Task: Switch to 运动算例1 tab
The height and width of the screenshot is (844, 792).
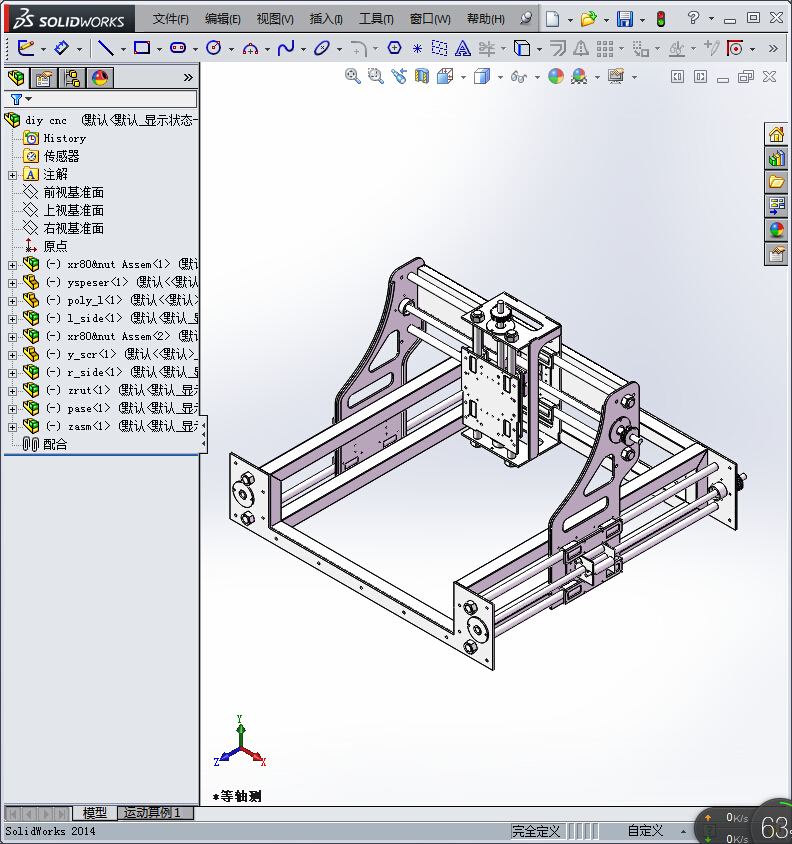Action: (x=152, y=812)
